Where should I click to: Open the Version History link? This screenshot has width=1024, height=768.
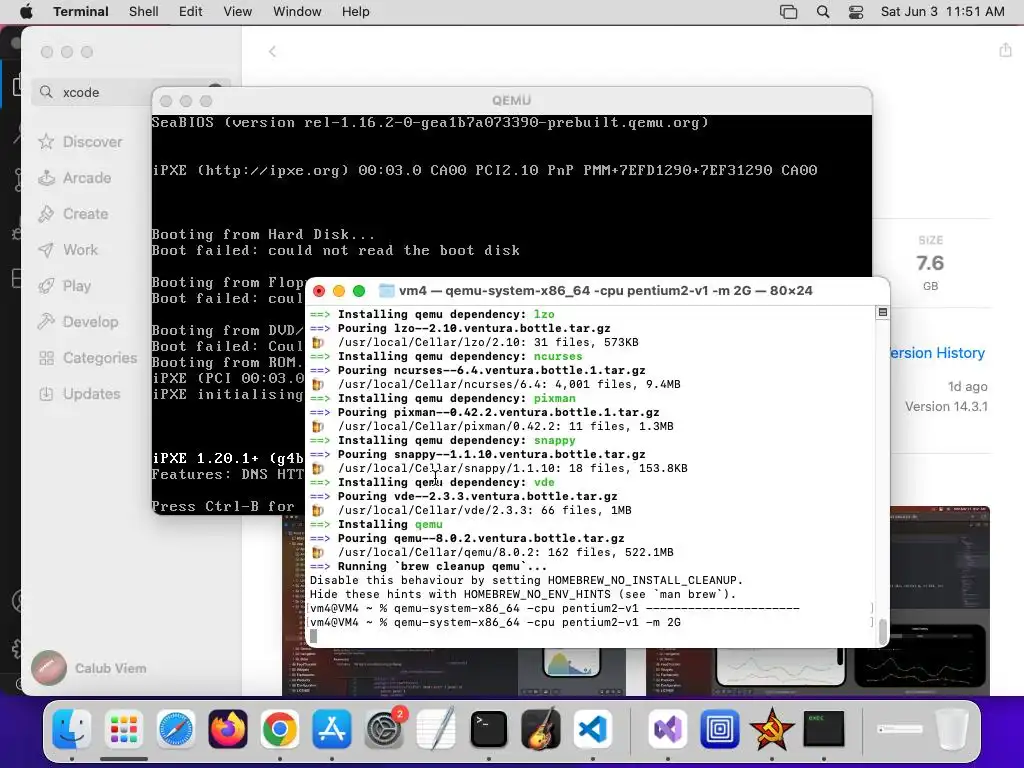938,353
